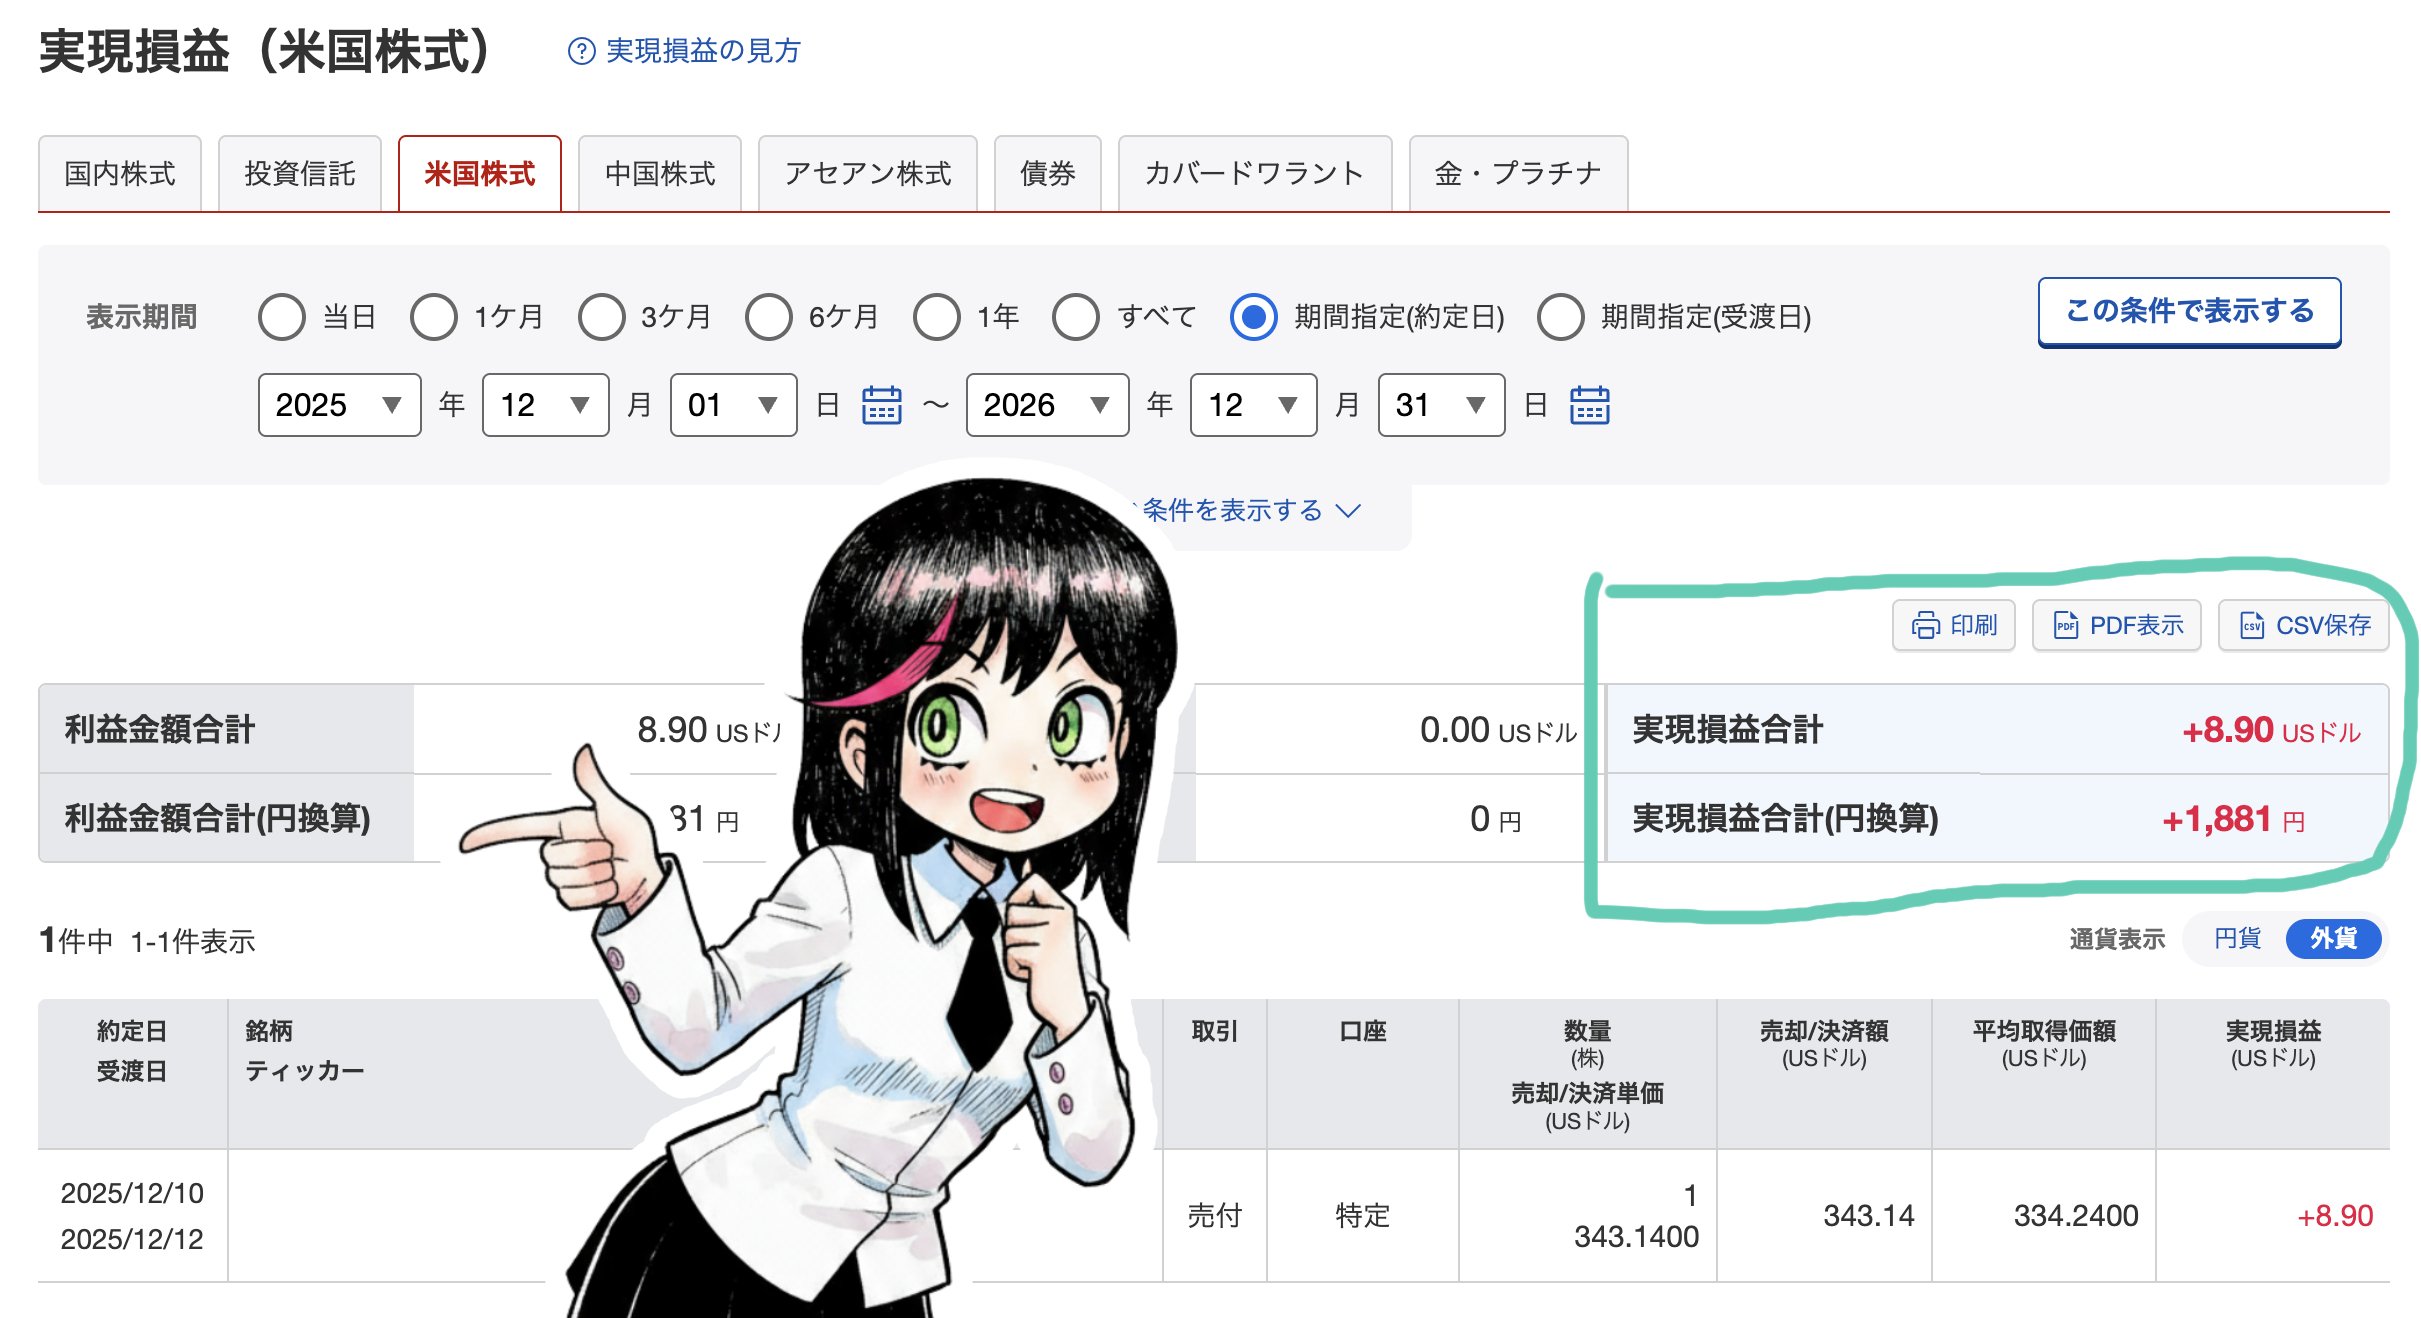Switch currency display to 外貨
Viewport: 2421px width, 1318px height.
[2332, 939]
